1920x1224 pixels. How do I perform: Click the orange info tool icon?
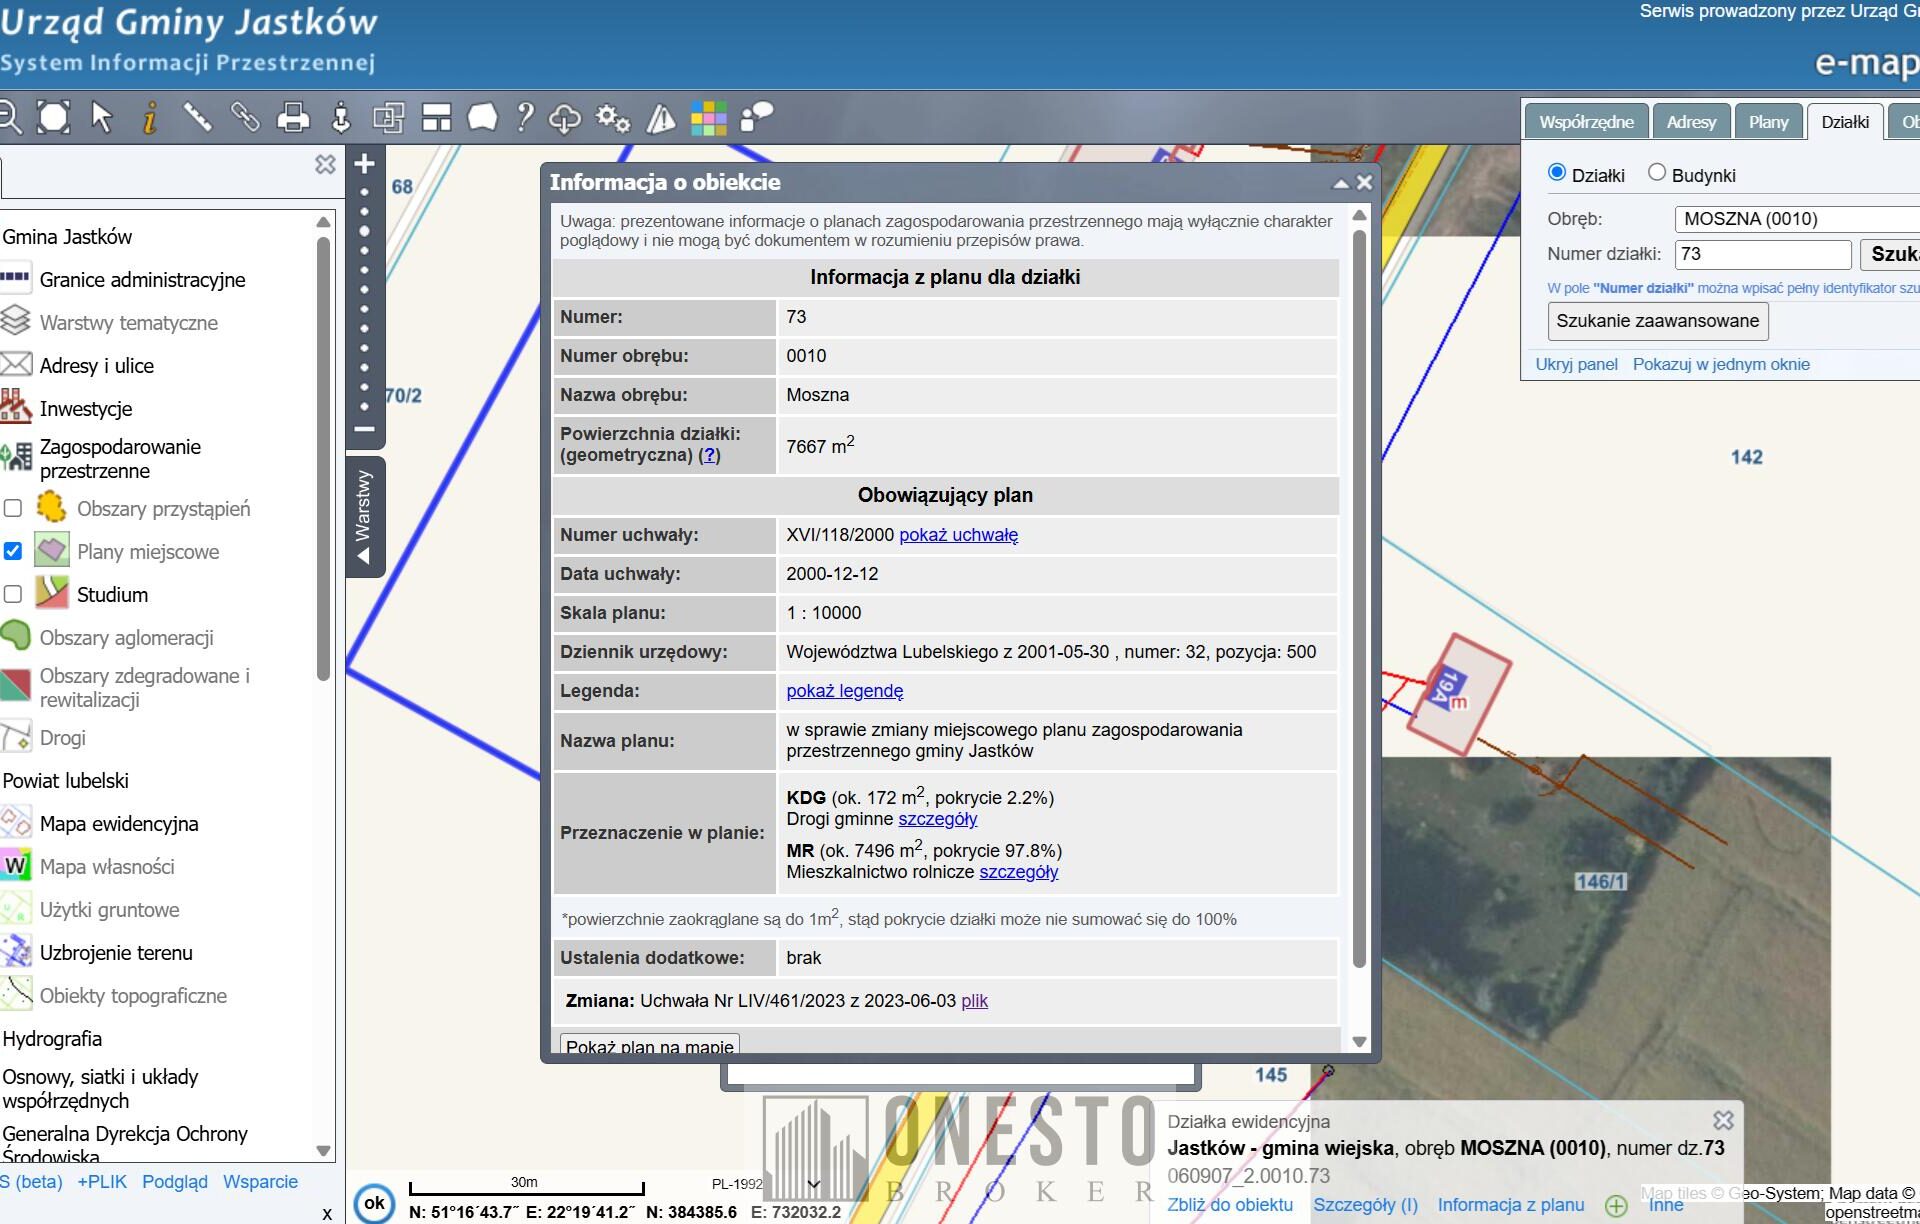[x=150, y=118]
